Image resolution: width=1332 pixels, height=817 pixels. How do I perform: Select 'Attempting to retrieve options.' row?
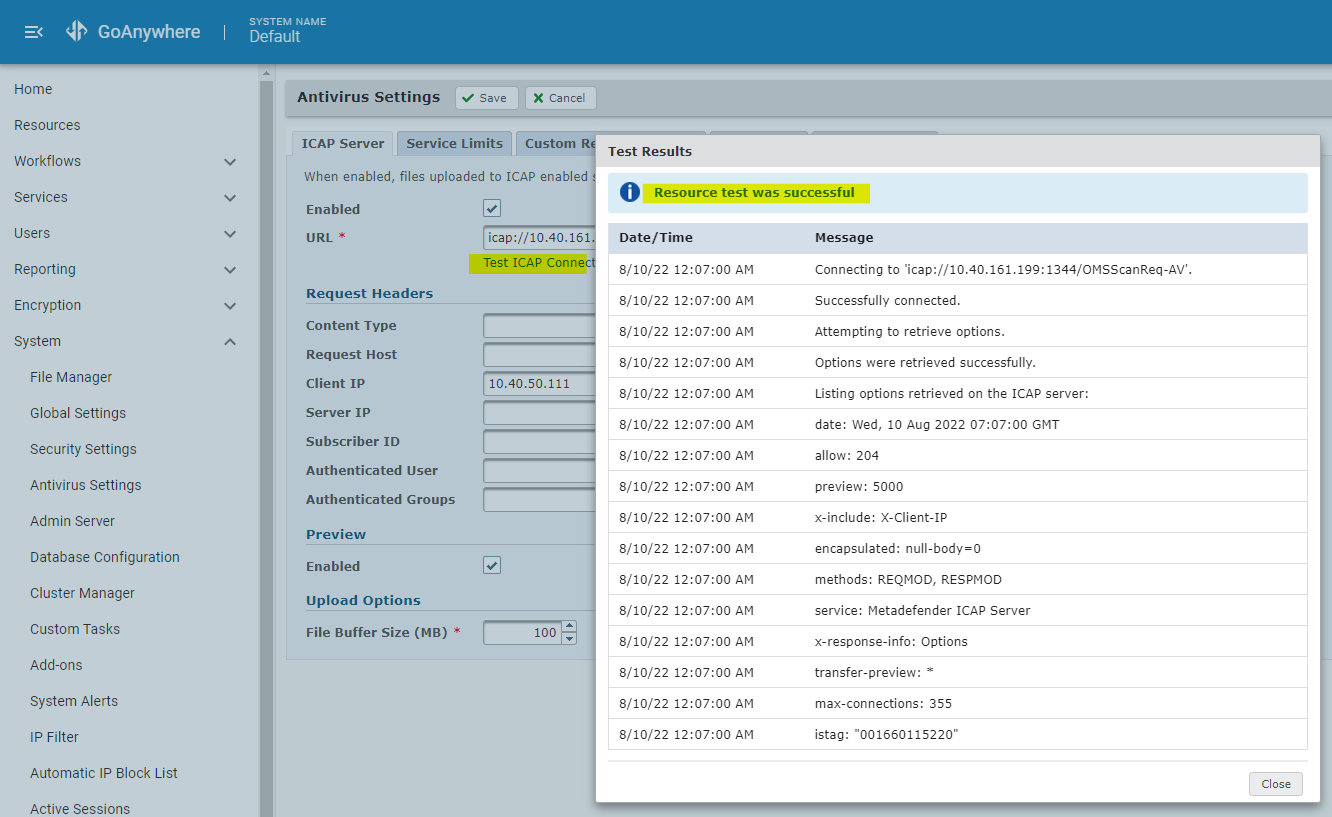[957, 331]
